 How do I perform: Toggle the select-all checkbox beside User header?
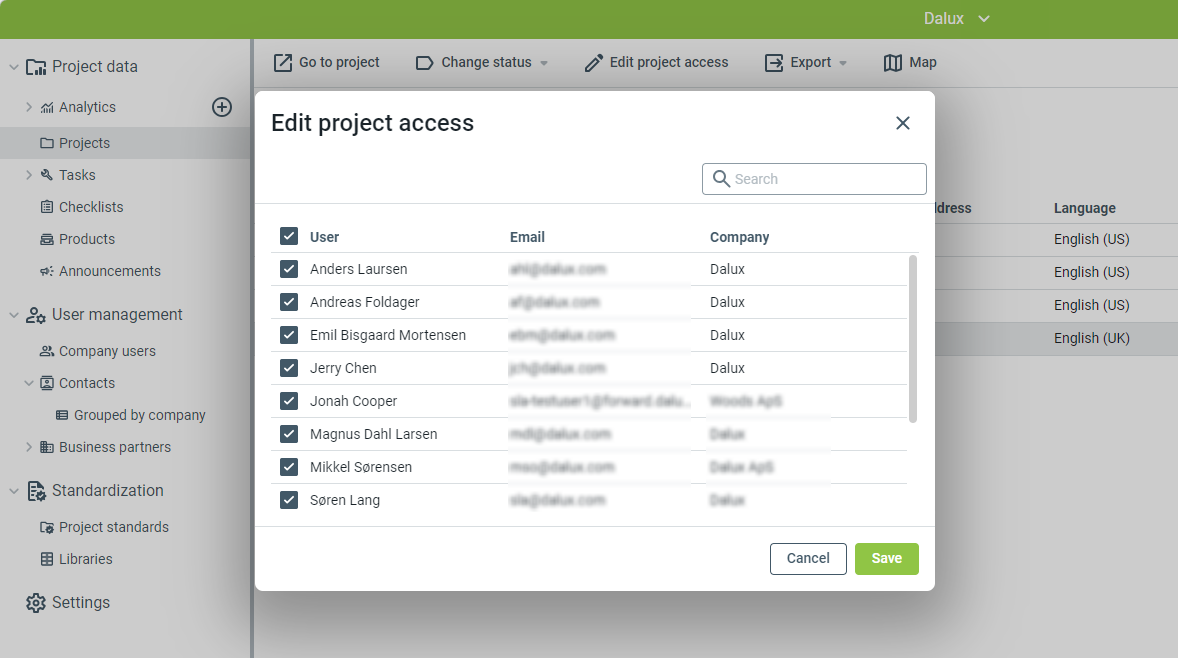(x=289, y=237)
